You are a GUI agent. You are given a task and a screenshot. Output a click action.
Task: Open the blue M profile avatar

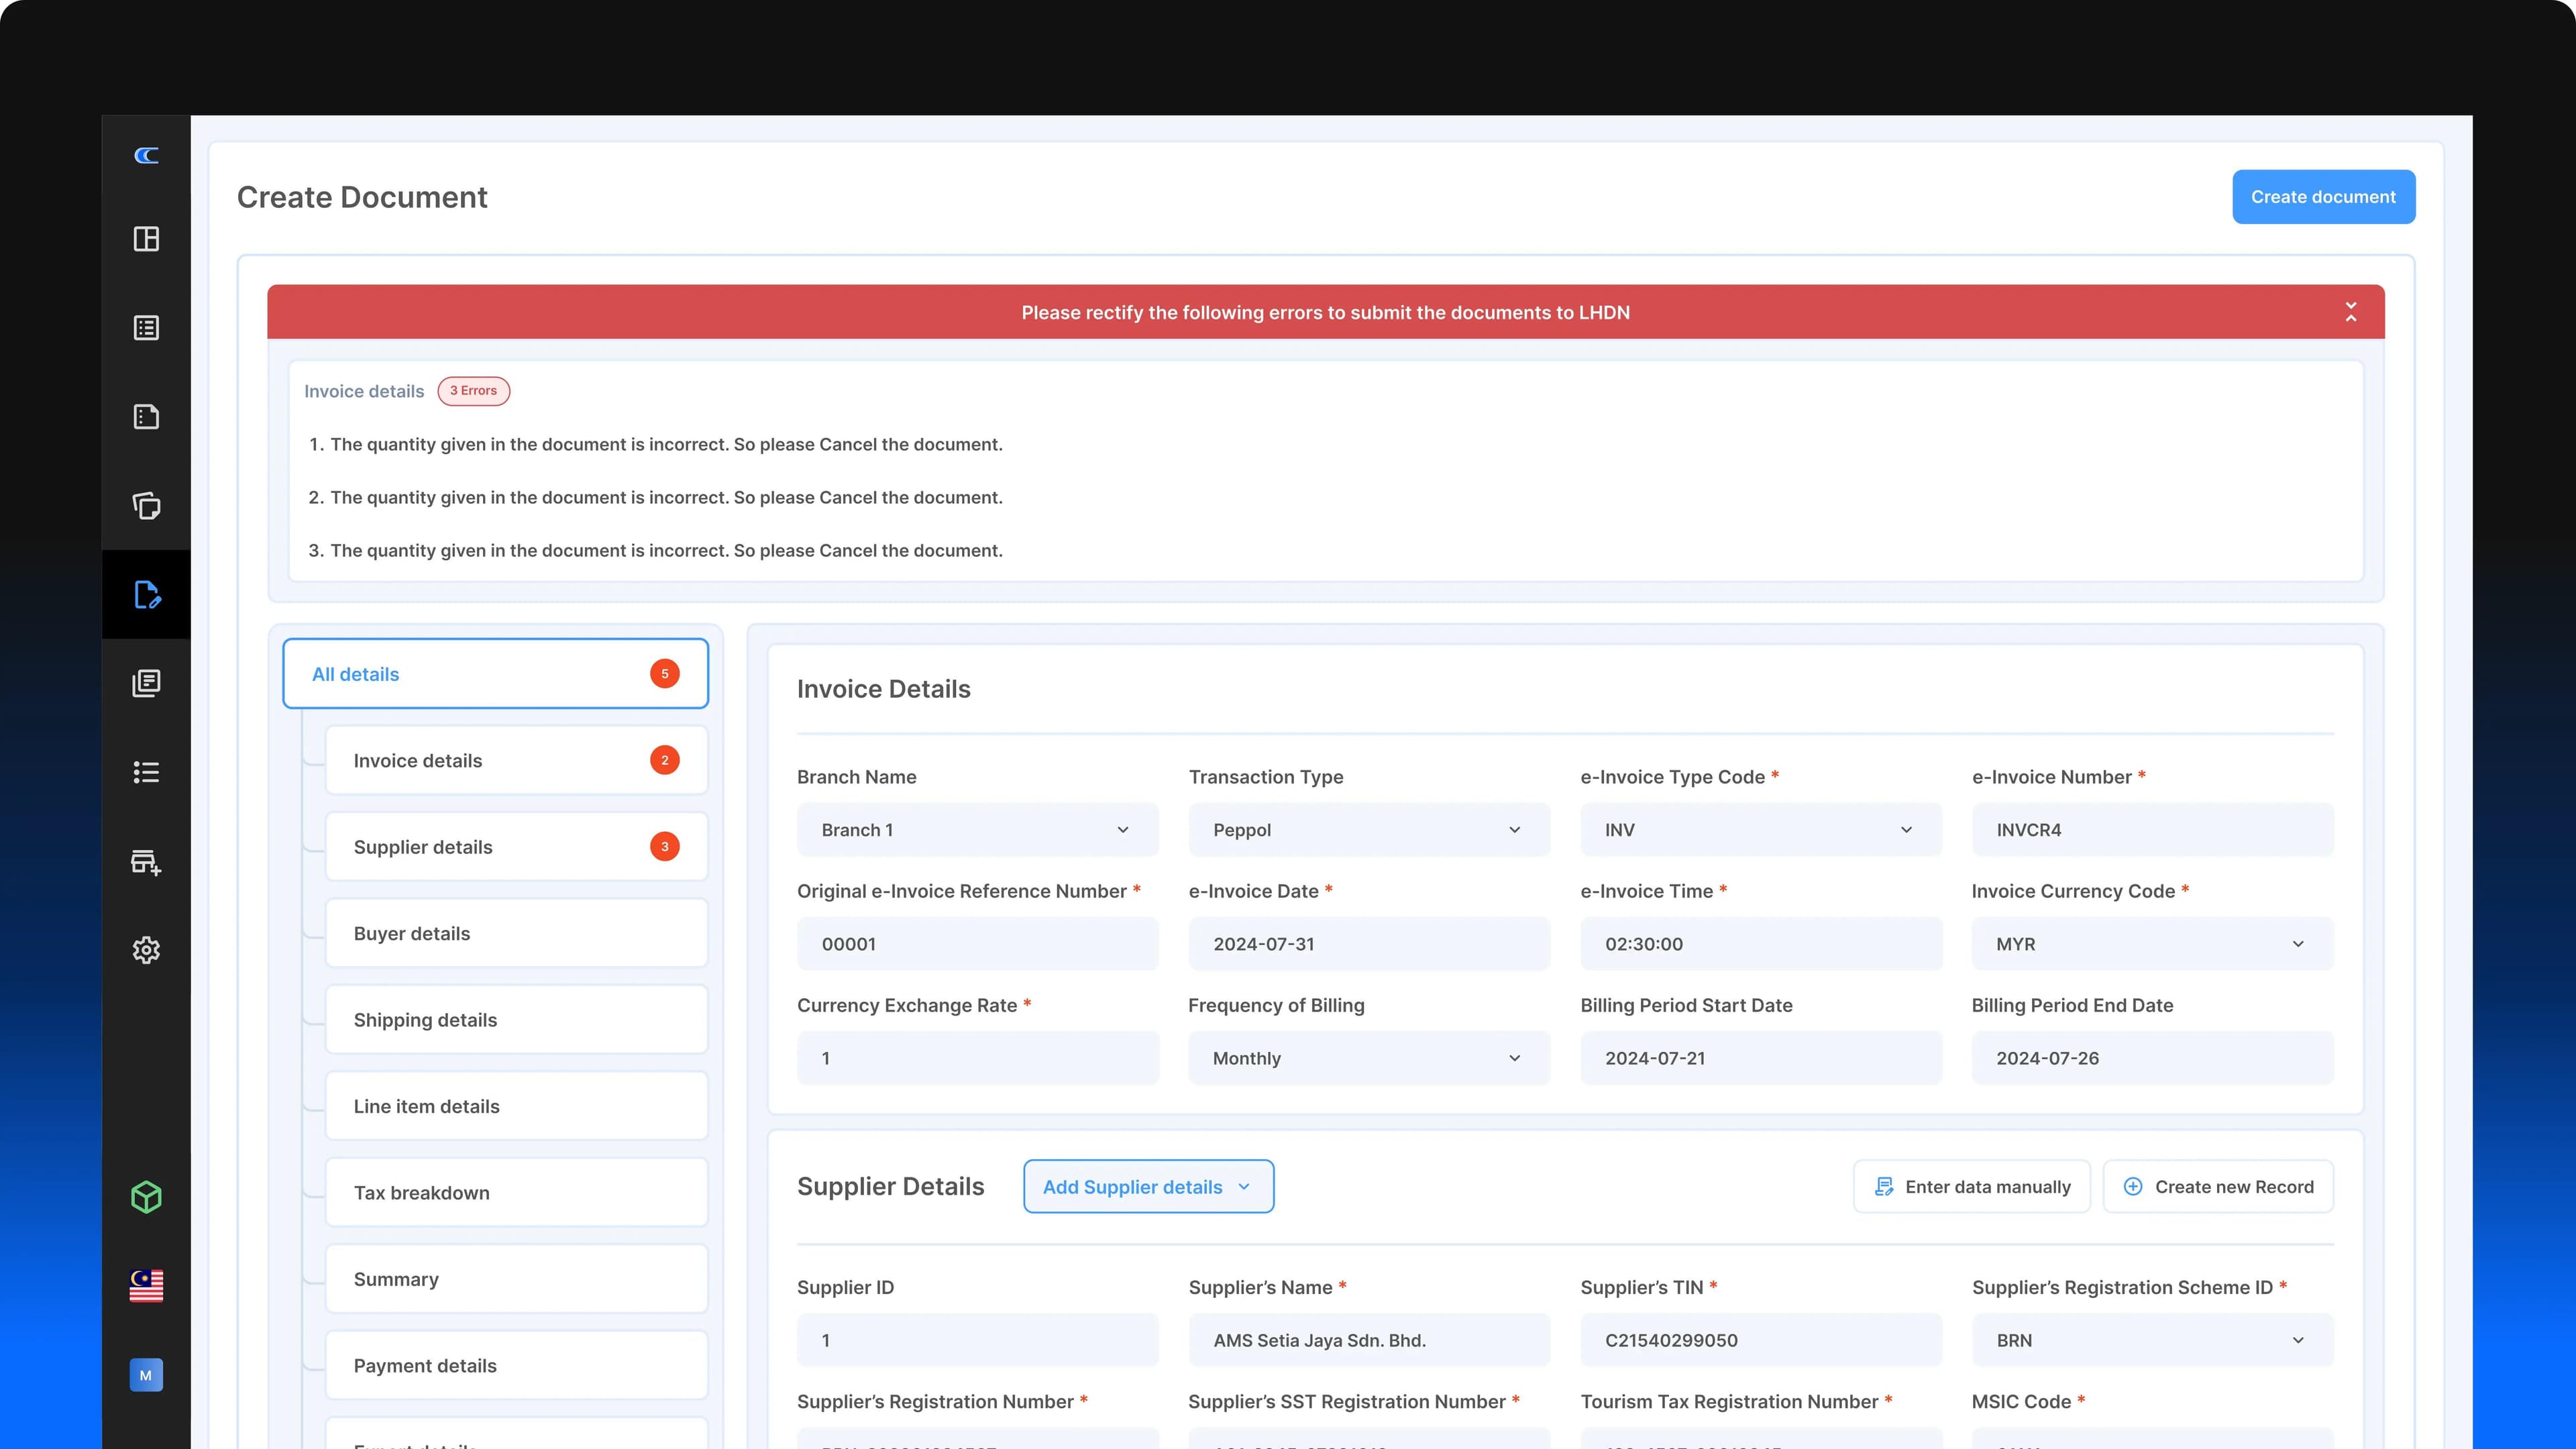click(146, 1375)
